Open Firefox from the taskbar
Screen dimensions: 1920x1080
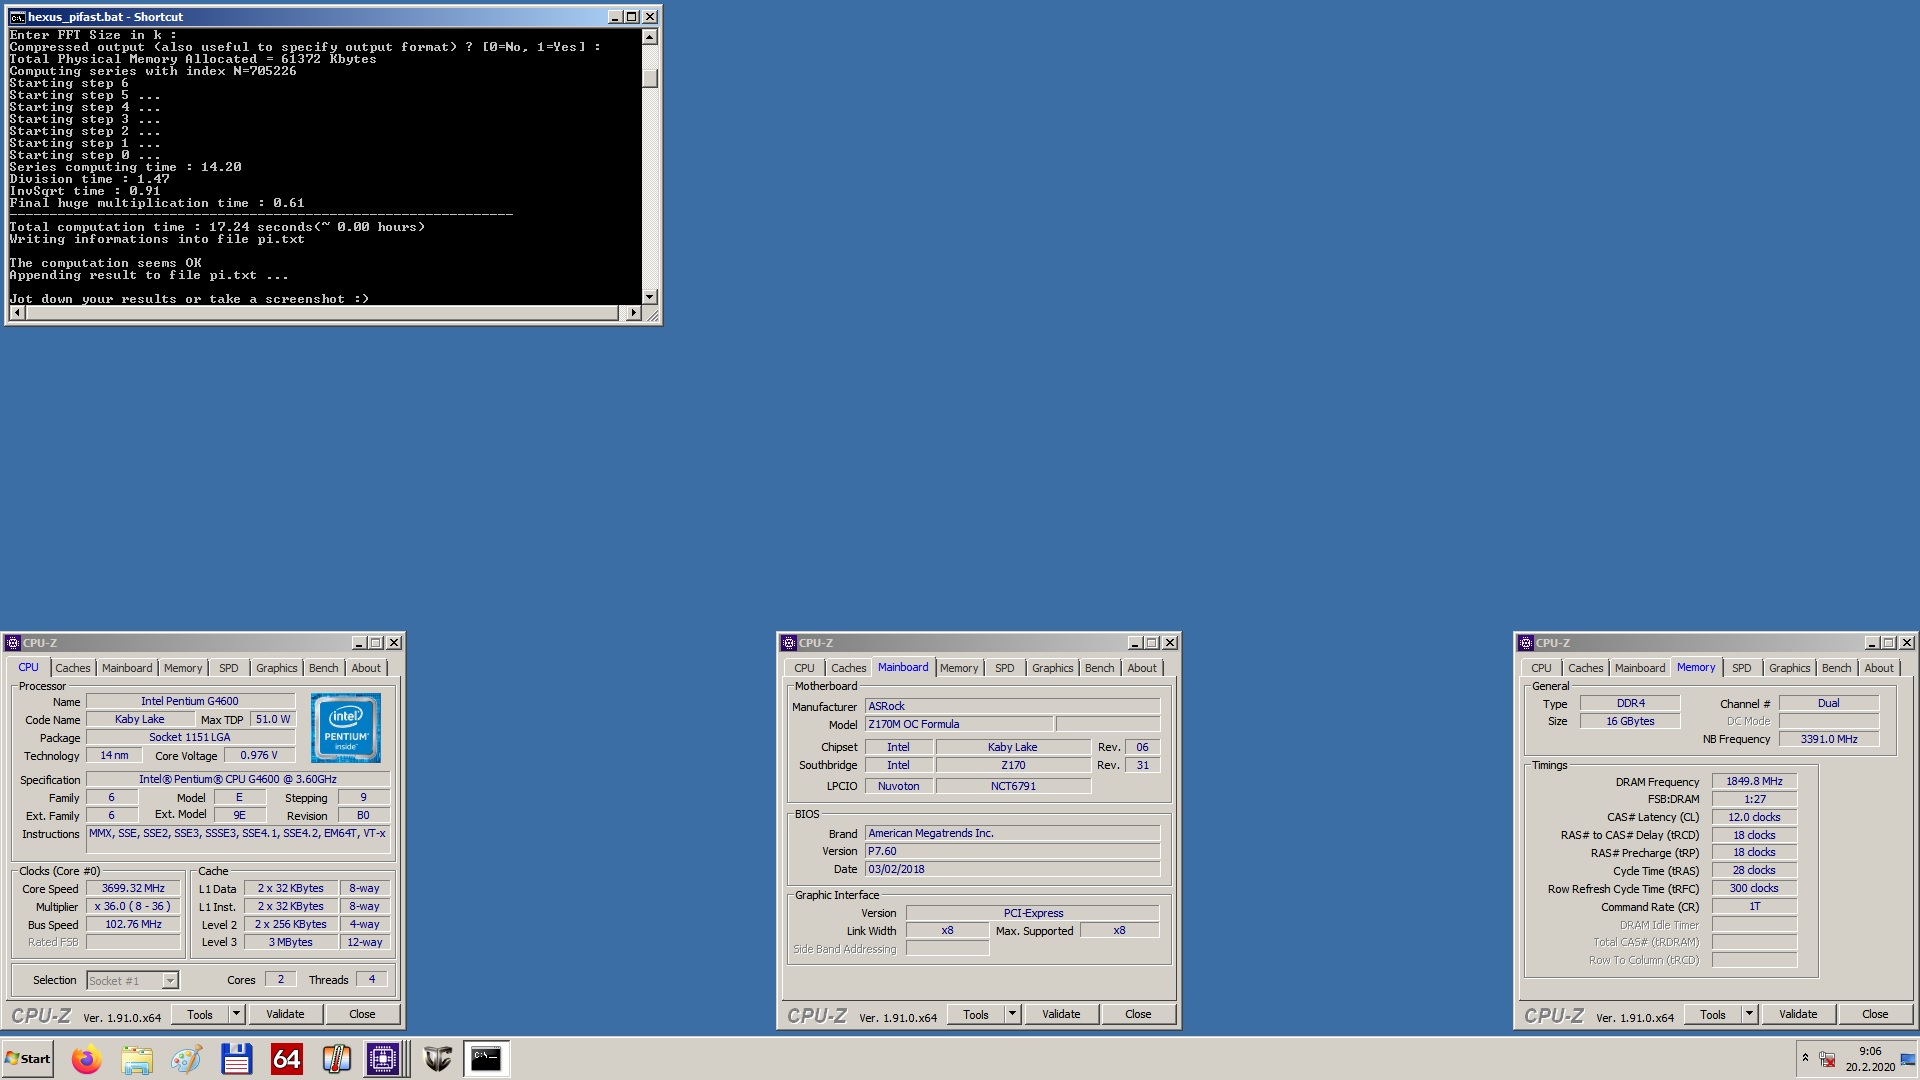tap(87, 1059)
